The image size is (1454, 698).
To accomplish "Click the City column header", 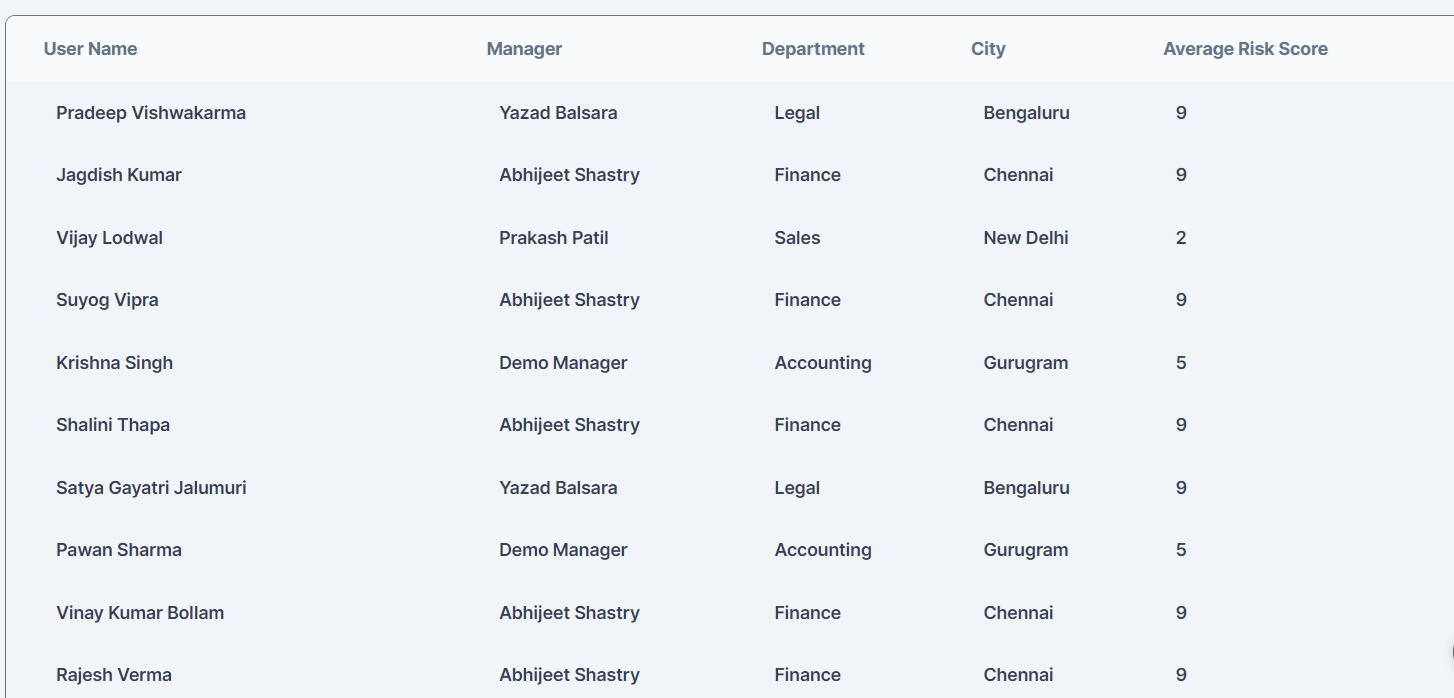I will [988, 49].
